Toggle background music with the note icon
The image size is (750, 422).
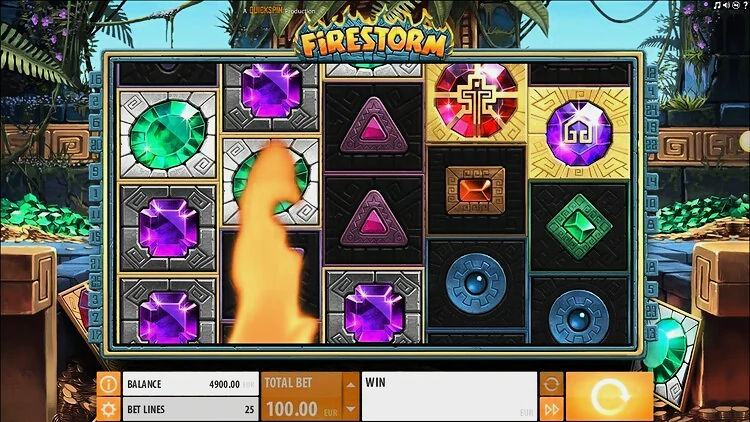pyautogui.click(x=717, y=5)
